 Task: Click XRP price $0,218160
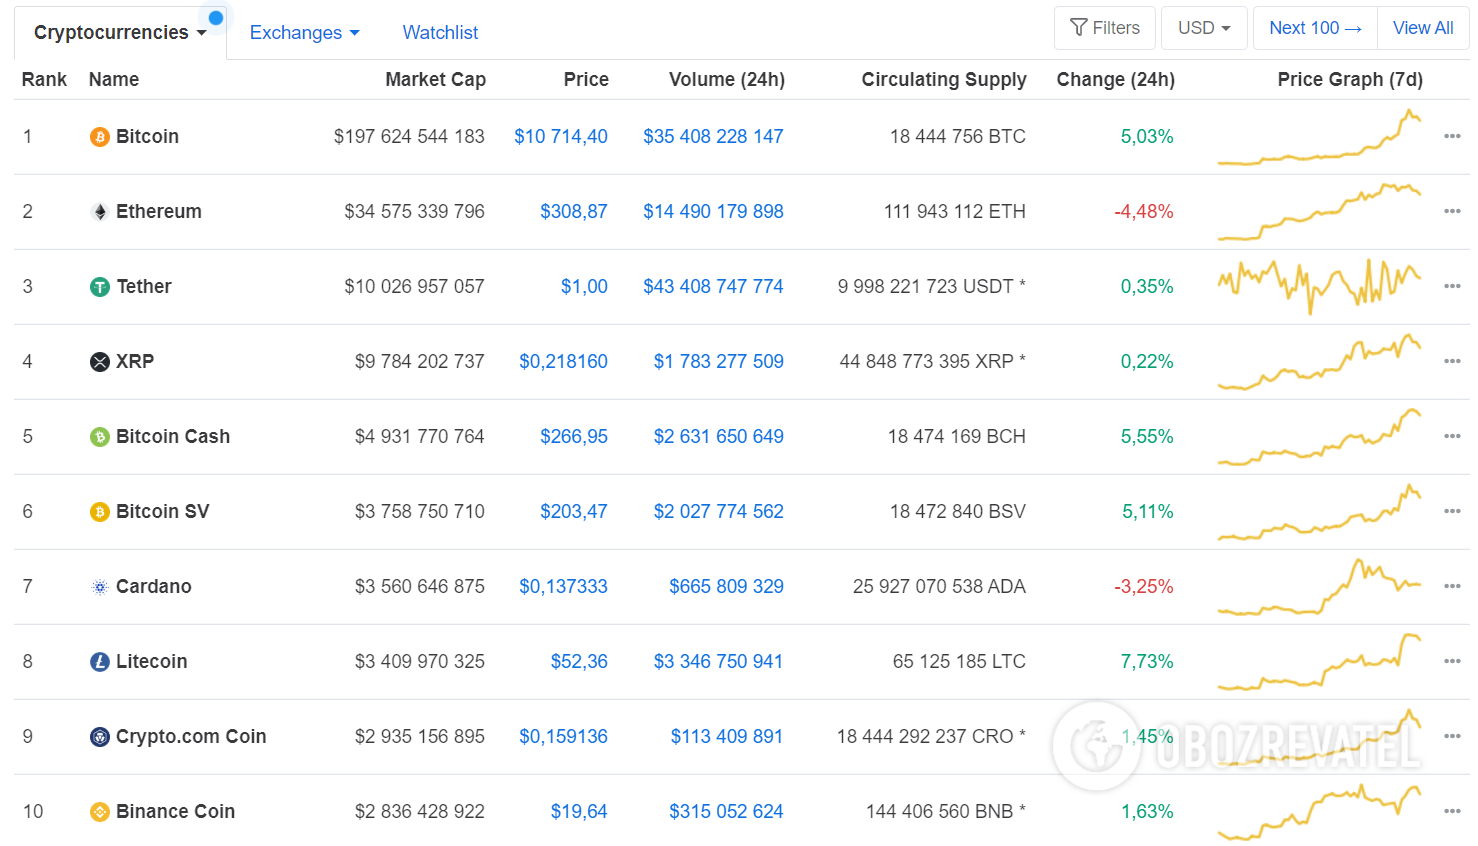pyautogui.click(x=563, y=361)
